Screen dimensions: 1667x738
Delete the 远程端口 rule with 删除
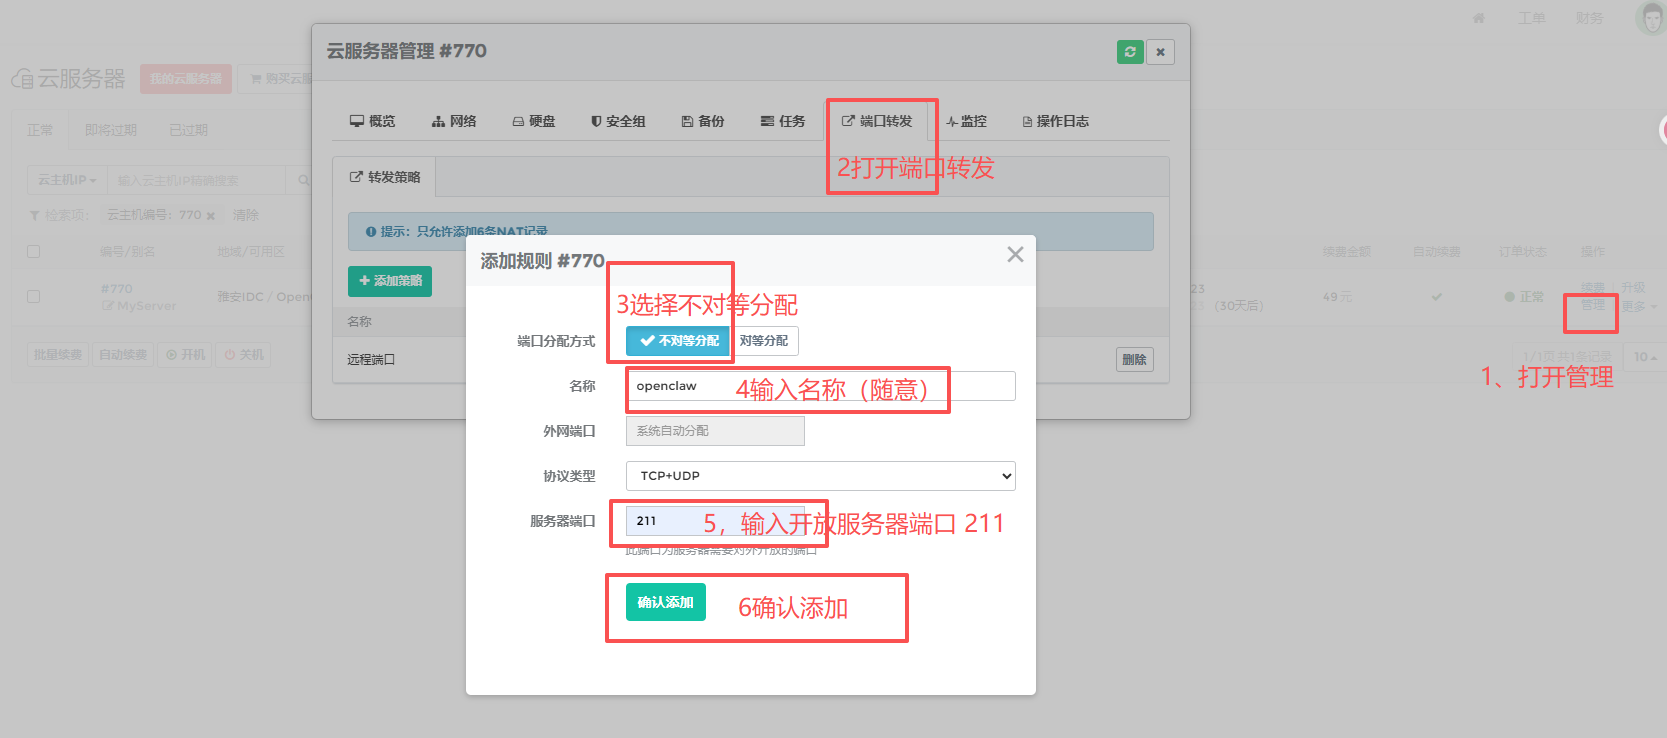[1135, 360]
